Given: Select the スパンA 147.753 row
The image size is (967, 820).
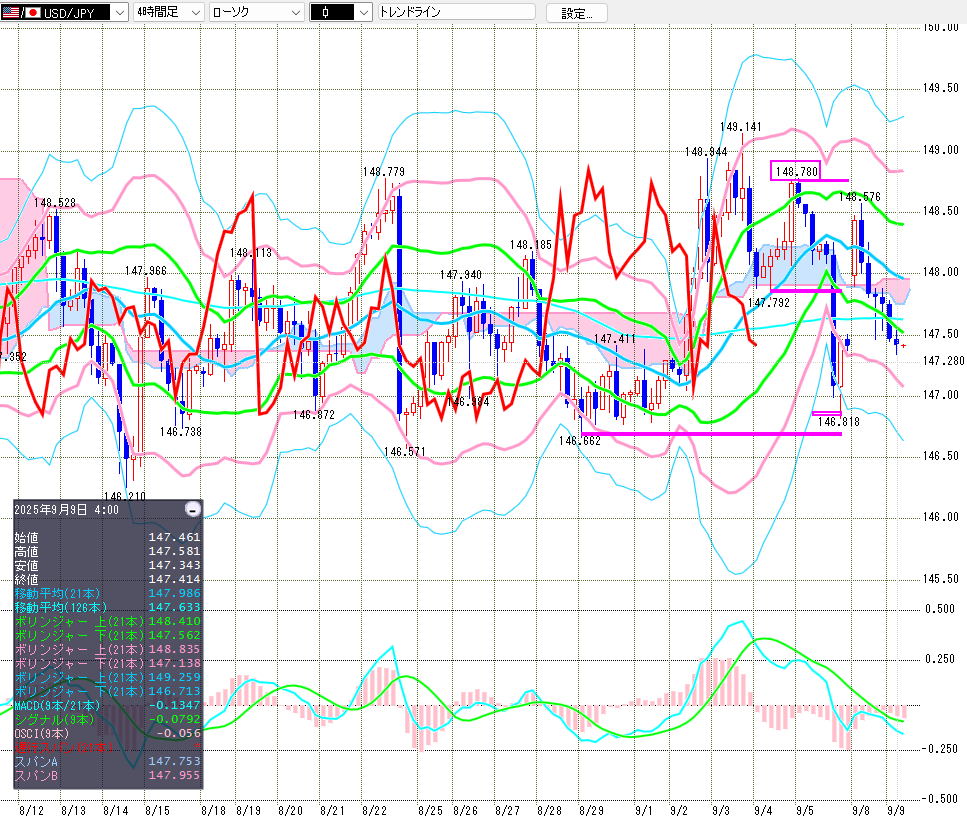Looking at the screenshot, I should (107, 761).
